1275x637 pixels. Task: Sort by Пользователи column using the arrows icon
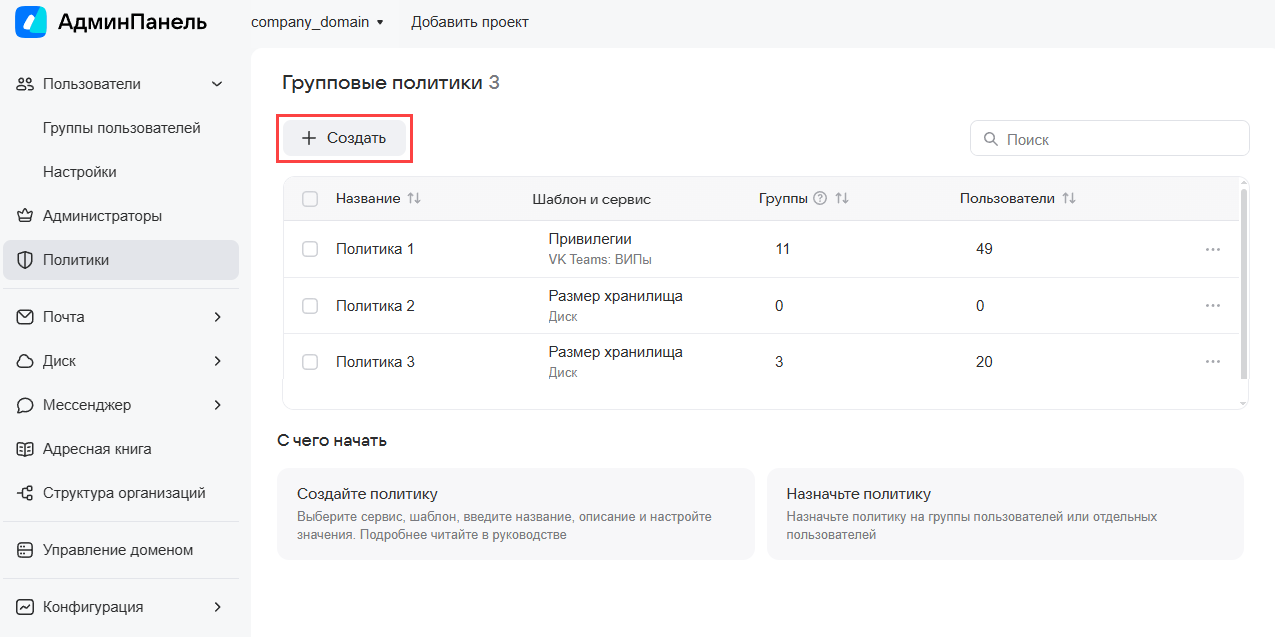pos(1069,199)
